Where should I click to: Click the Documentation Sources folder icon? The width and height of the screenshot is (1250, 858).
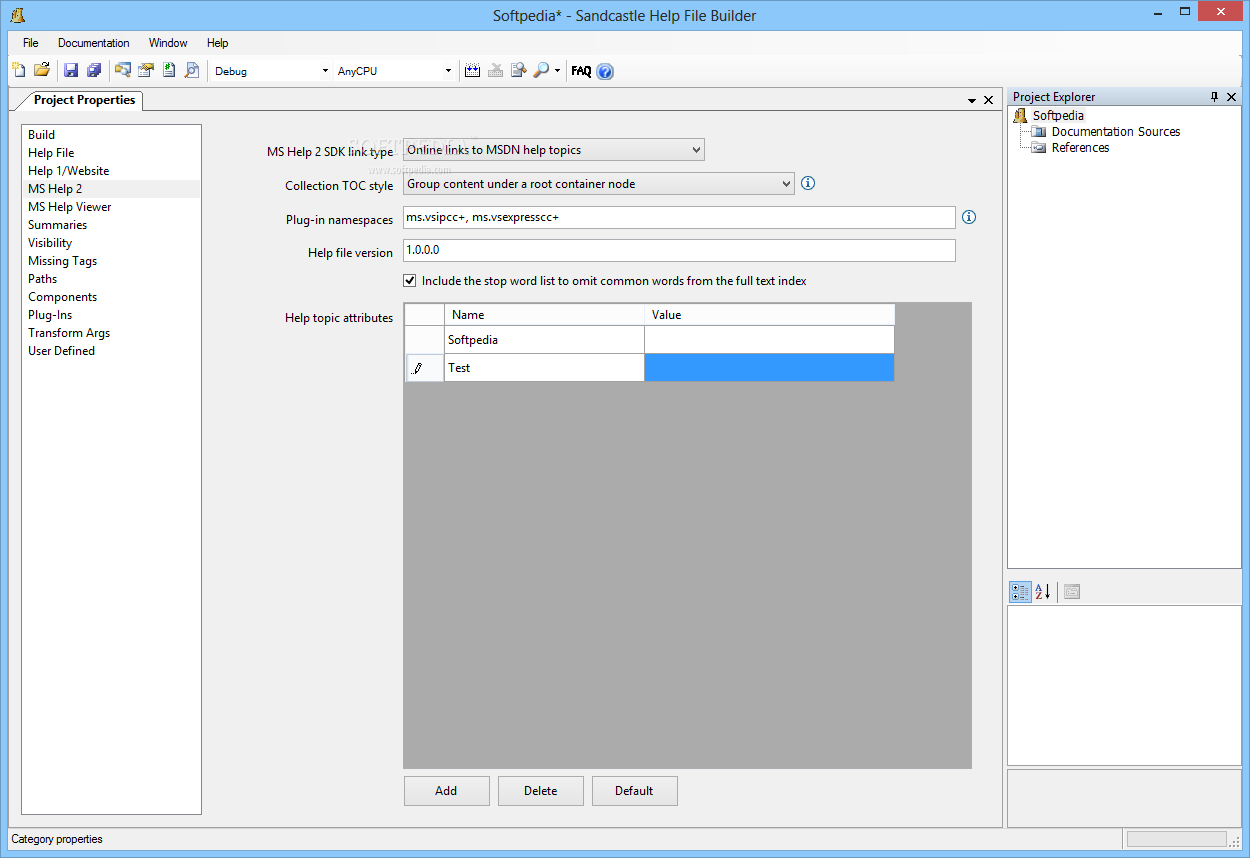pos(1039,132)
